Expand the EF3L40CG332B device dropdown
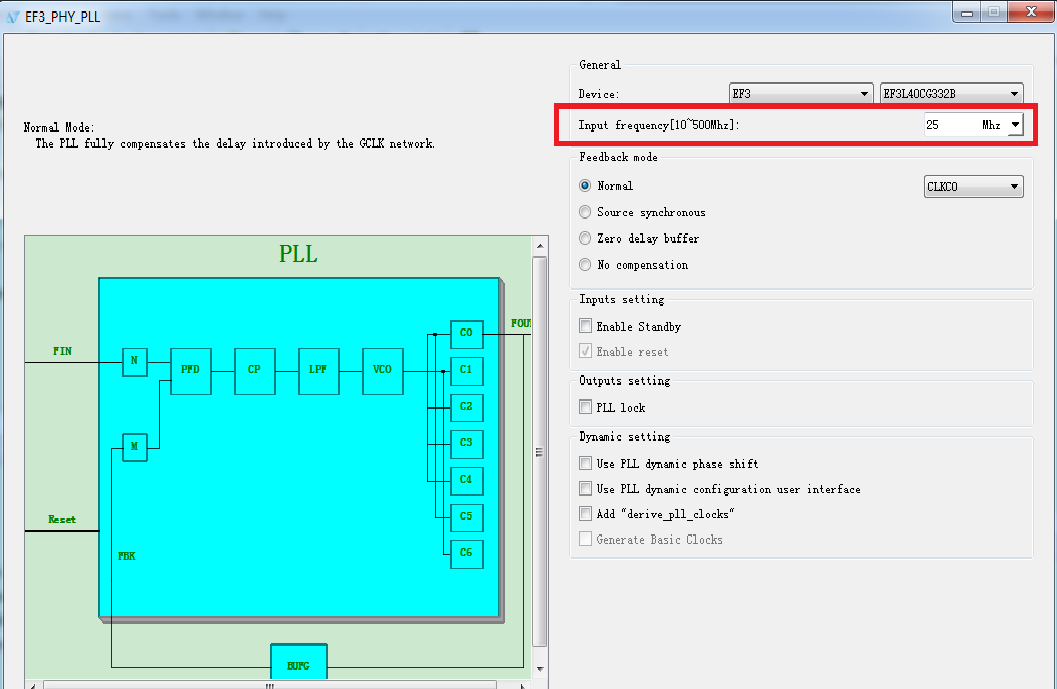The image size is (1057, 689). click(950, 94)
